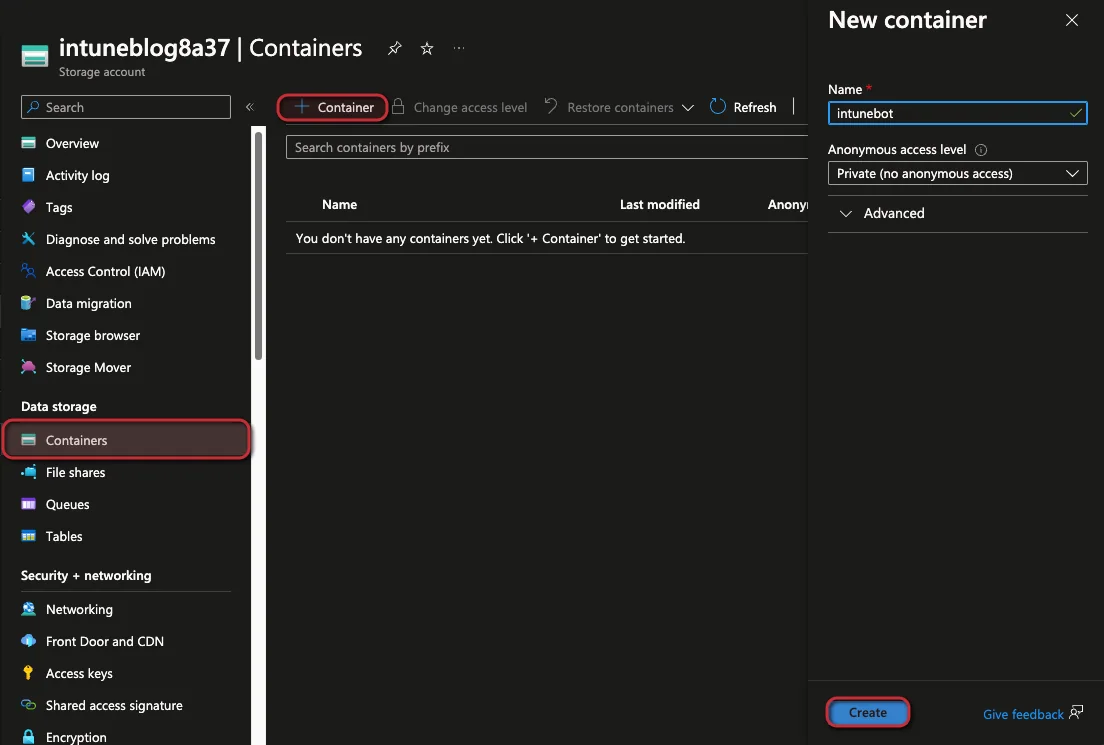The height and width of the screenshot is (745, 1104).
Task: Click the Activity log icon
Action: pyautogui.click(x=28, y=175)
